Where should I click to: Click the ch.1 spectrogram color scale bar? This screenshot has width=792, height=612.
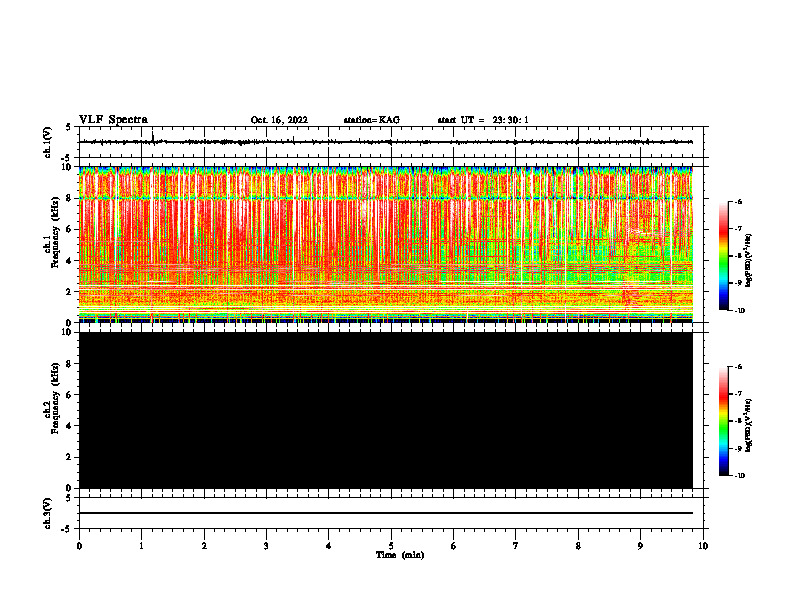click(723, 256)
